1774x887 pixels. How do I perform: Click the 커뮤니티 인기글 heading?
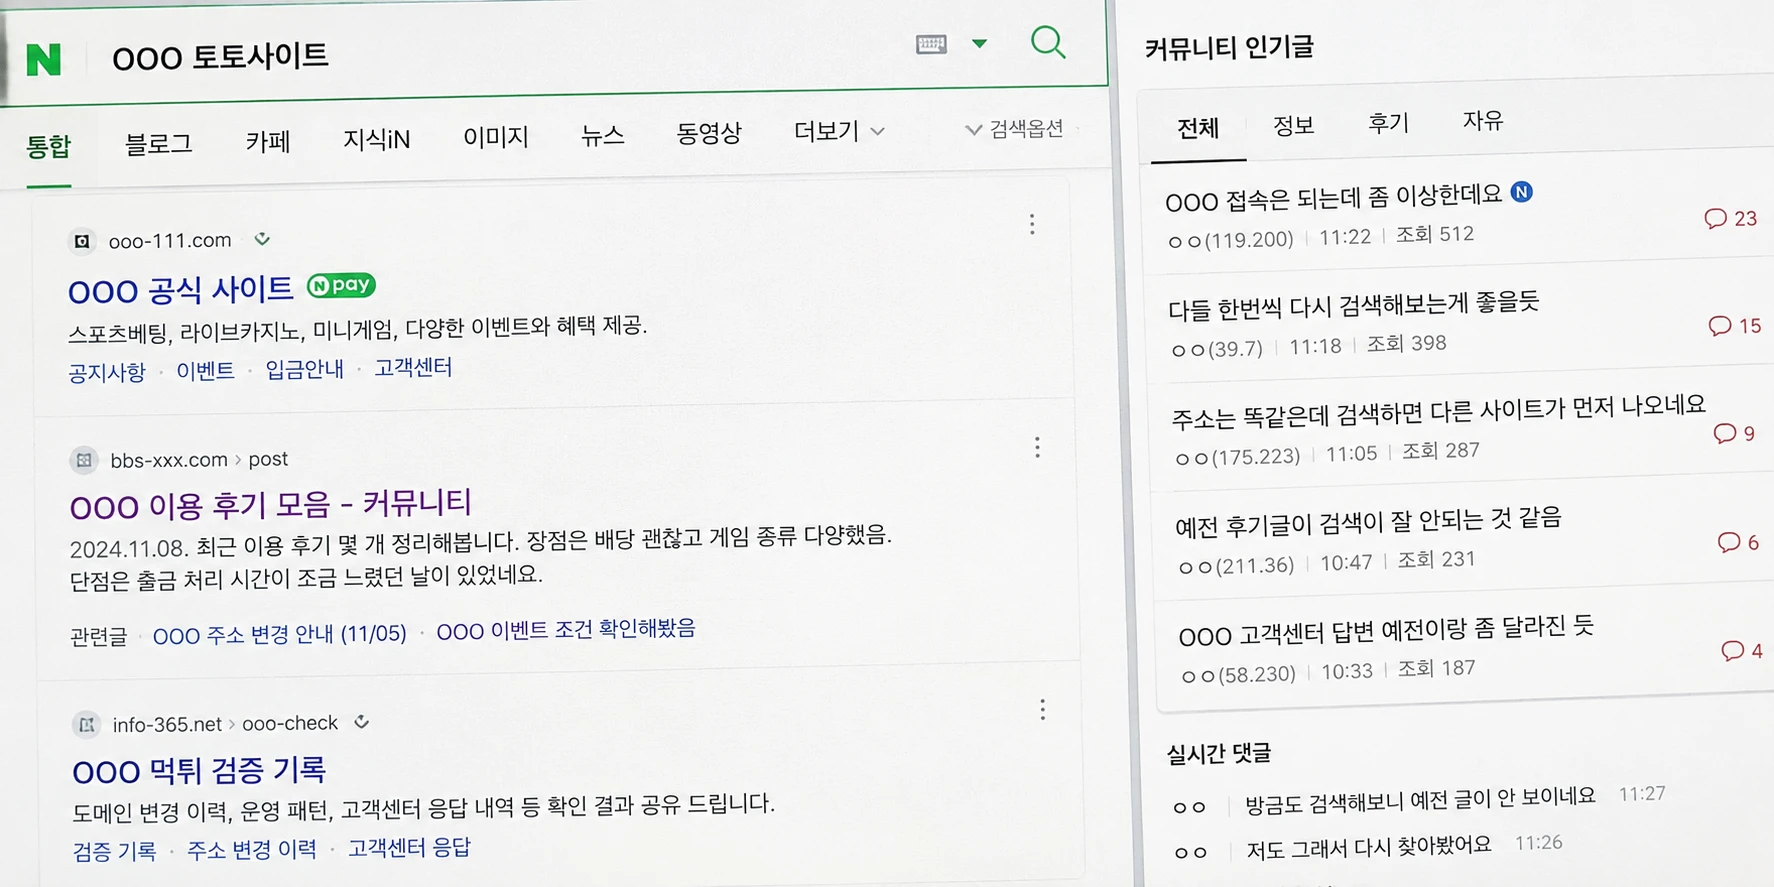pos(1229,47)
